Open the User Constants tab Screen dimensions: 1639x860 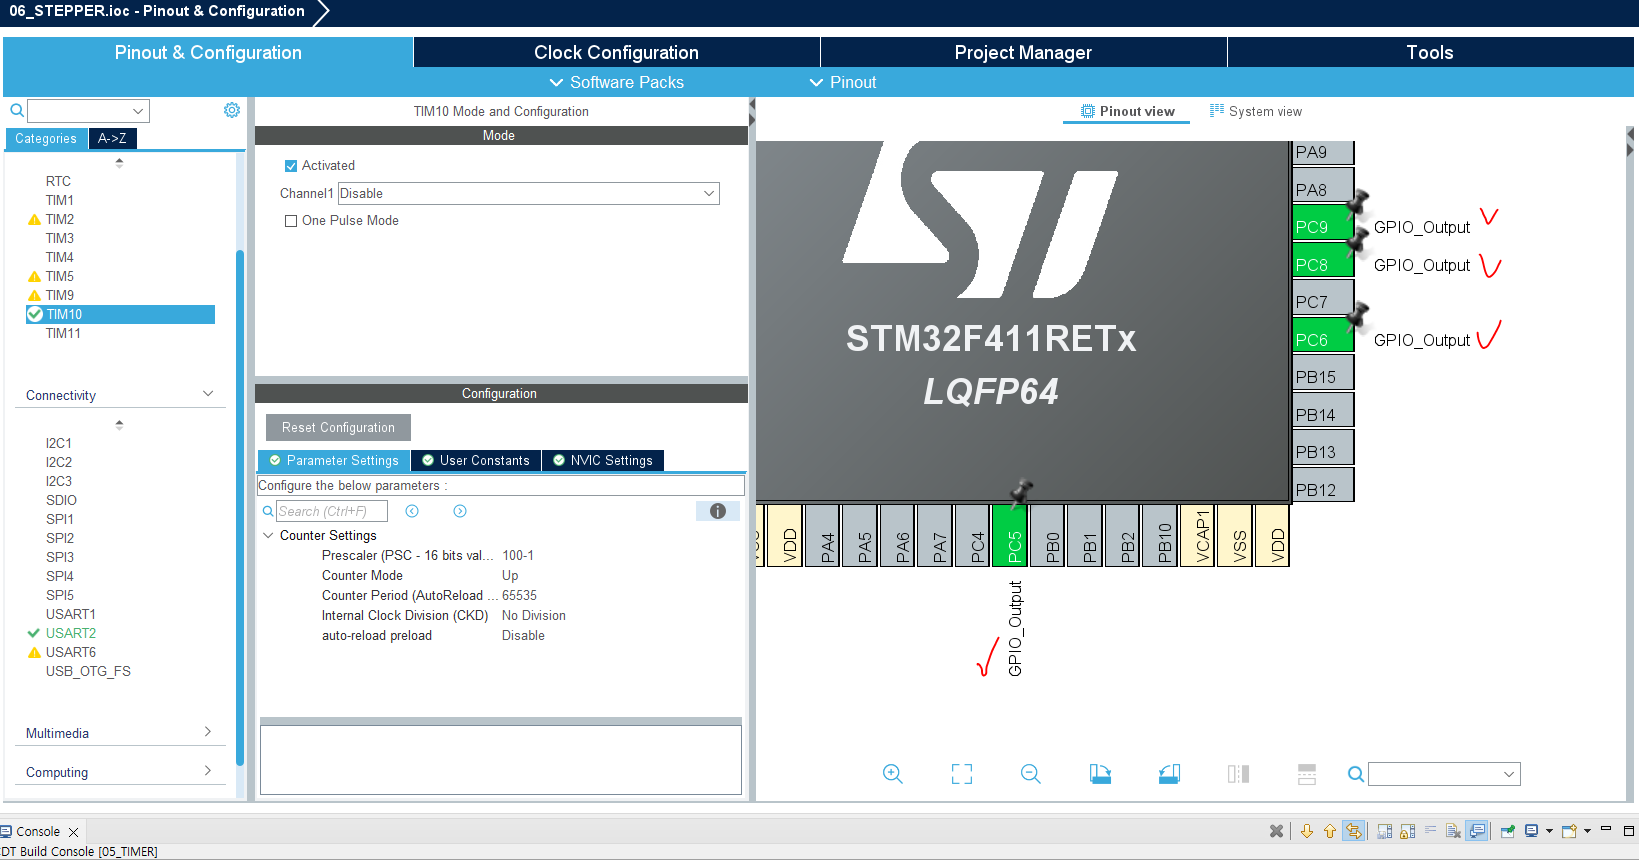coord(476,460)
